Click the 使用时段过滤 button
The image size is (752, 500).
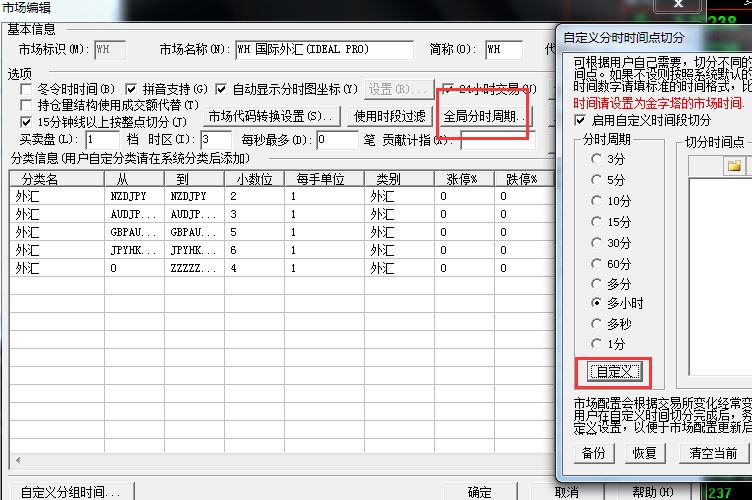point(389,116)
